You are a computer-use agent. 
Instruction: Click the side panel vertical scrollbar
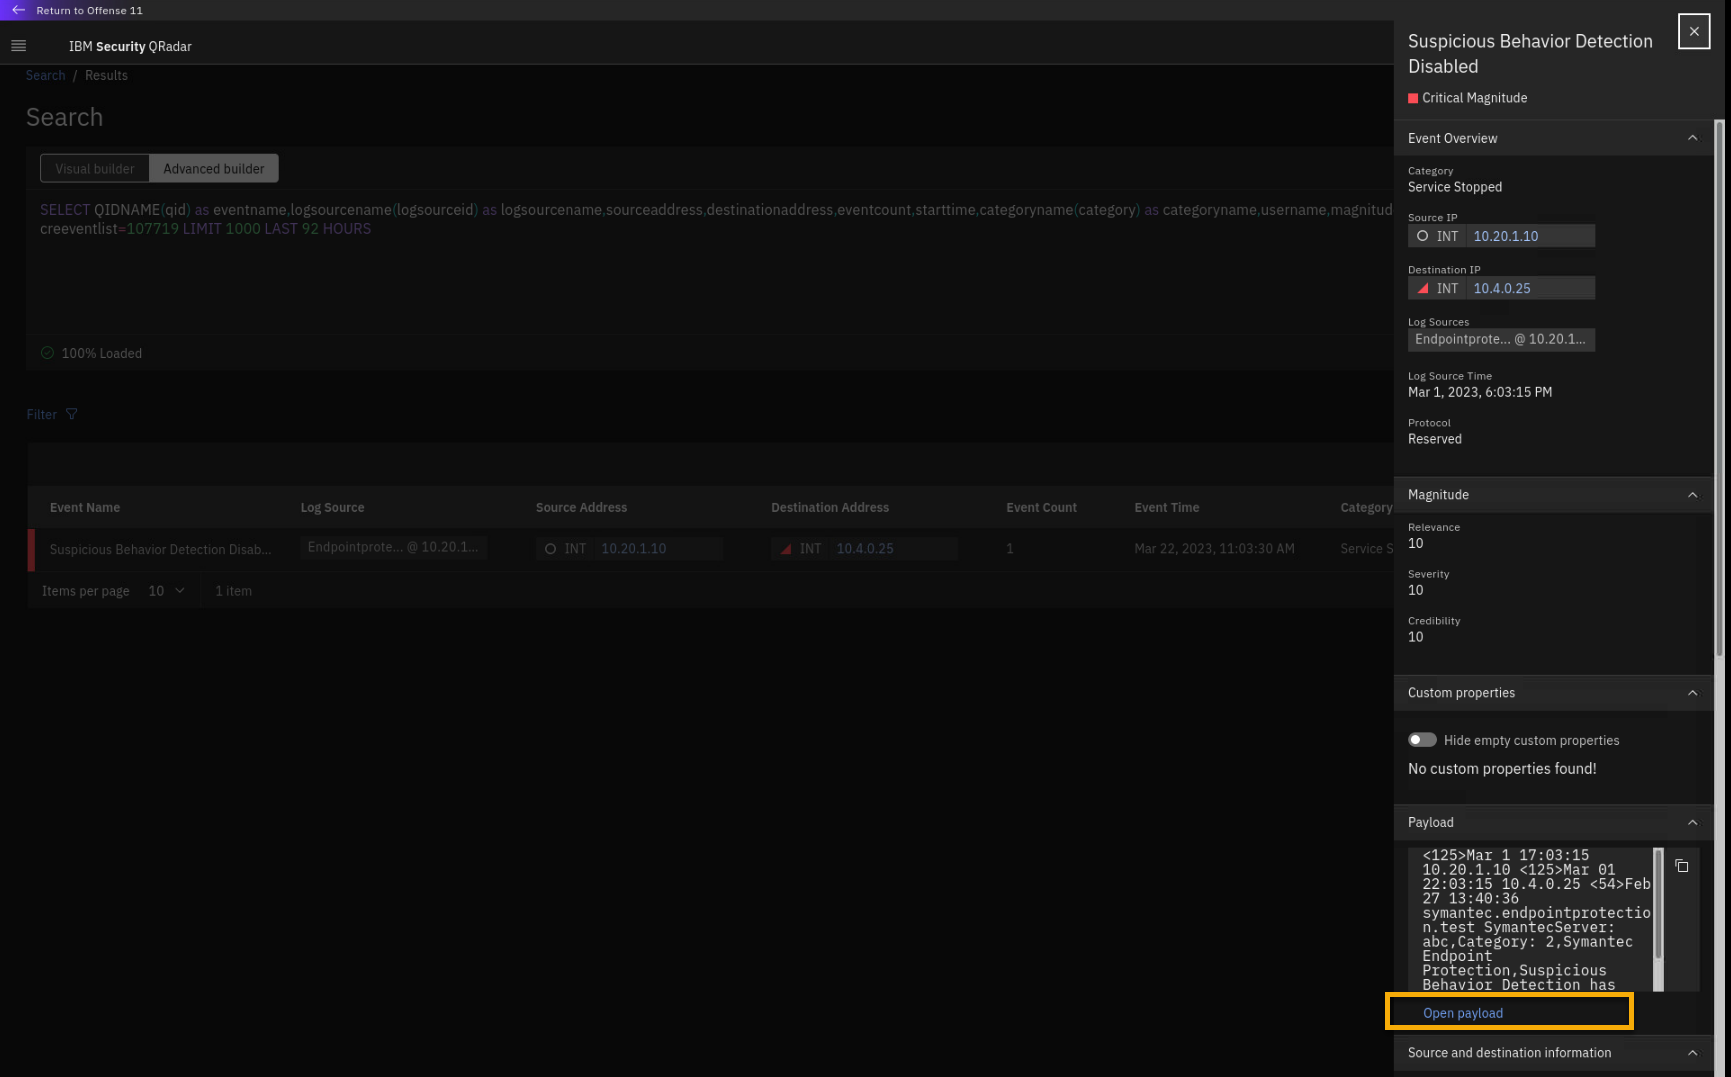1719,390
